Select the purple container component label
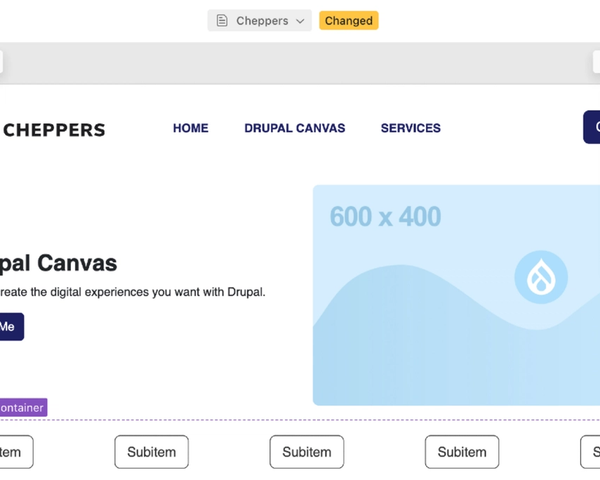Viewport: 600px width, 480px height. [x=23, y=407]
